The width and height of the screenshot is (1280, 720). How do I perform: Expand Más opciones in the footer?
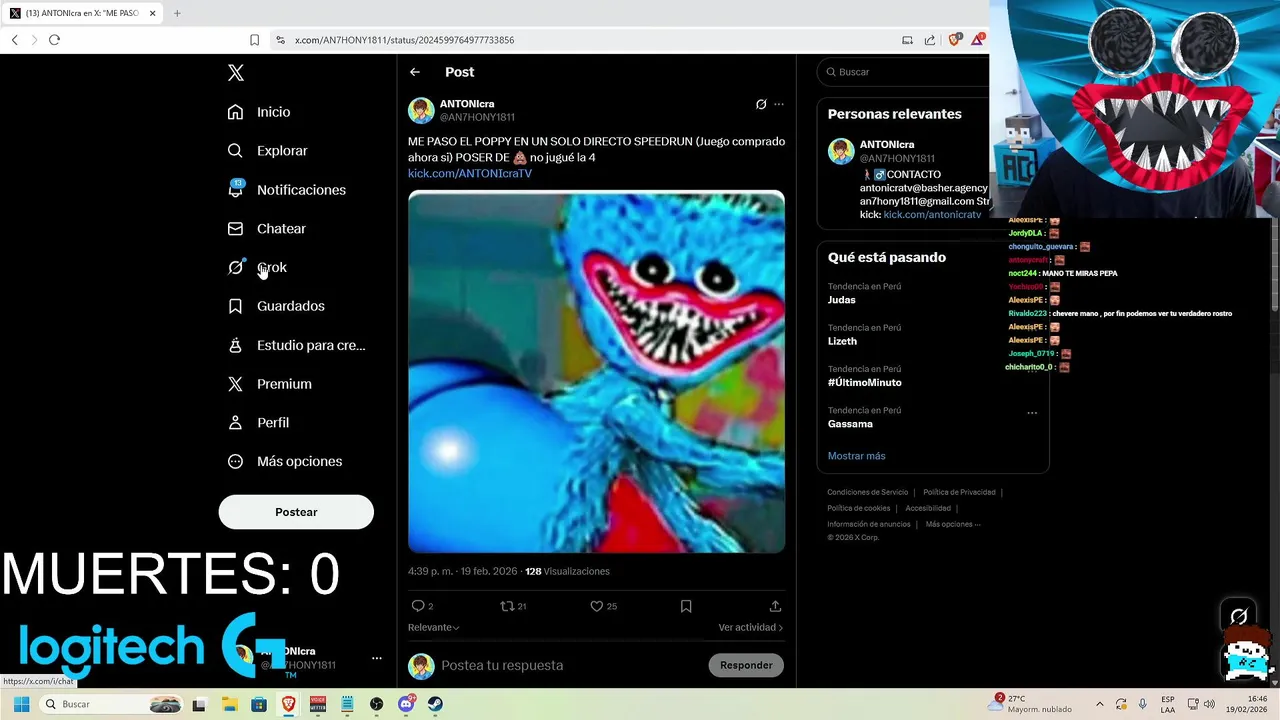click(953, 524)
